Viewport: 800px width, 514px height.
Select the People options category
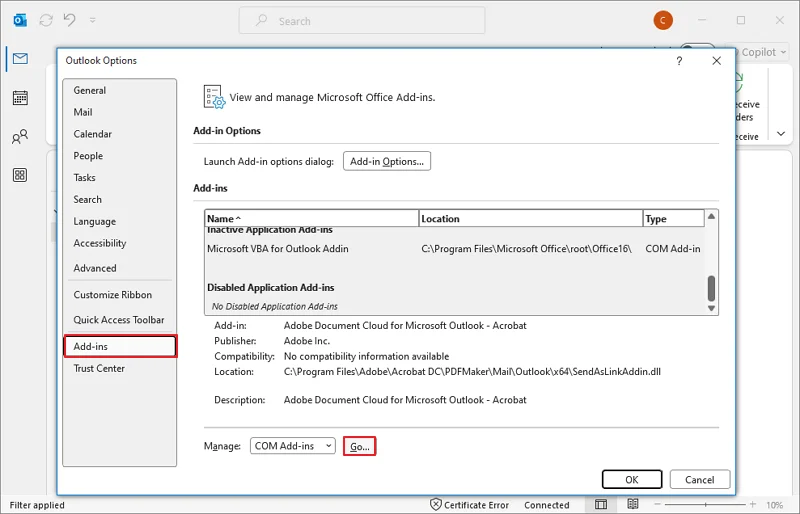[120, 156]
